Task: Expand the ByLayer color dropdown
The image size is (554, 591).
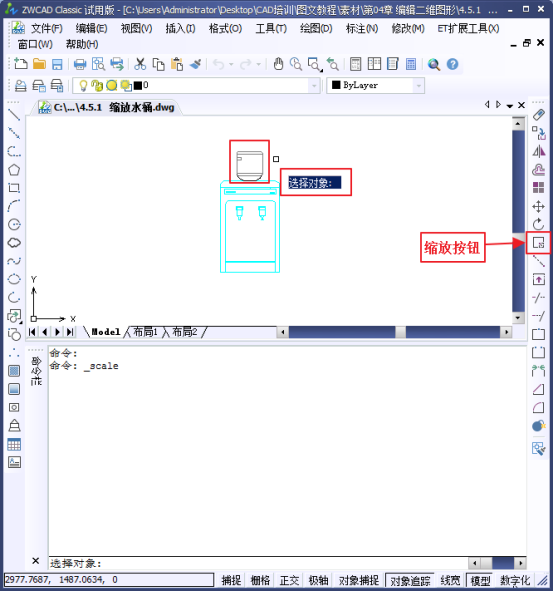Action: tap(418, 86)
